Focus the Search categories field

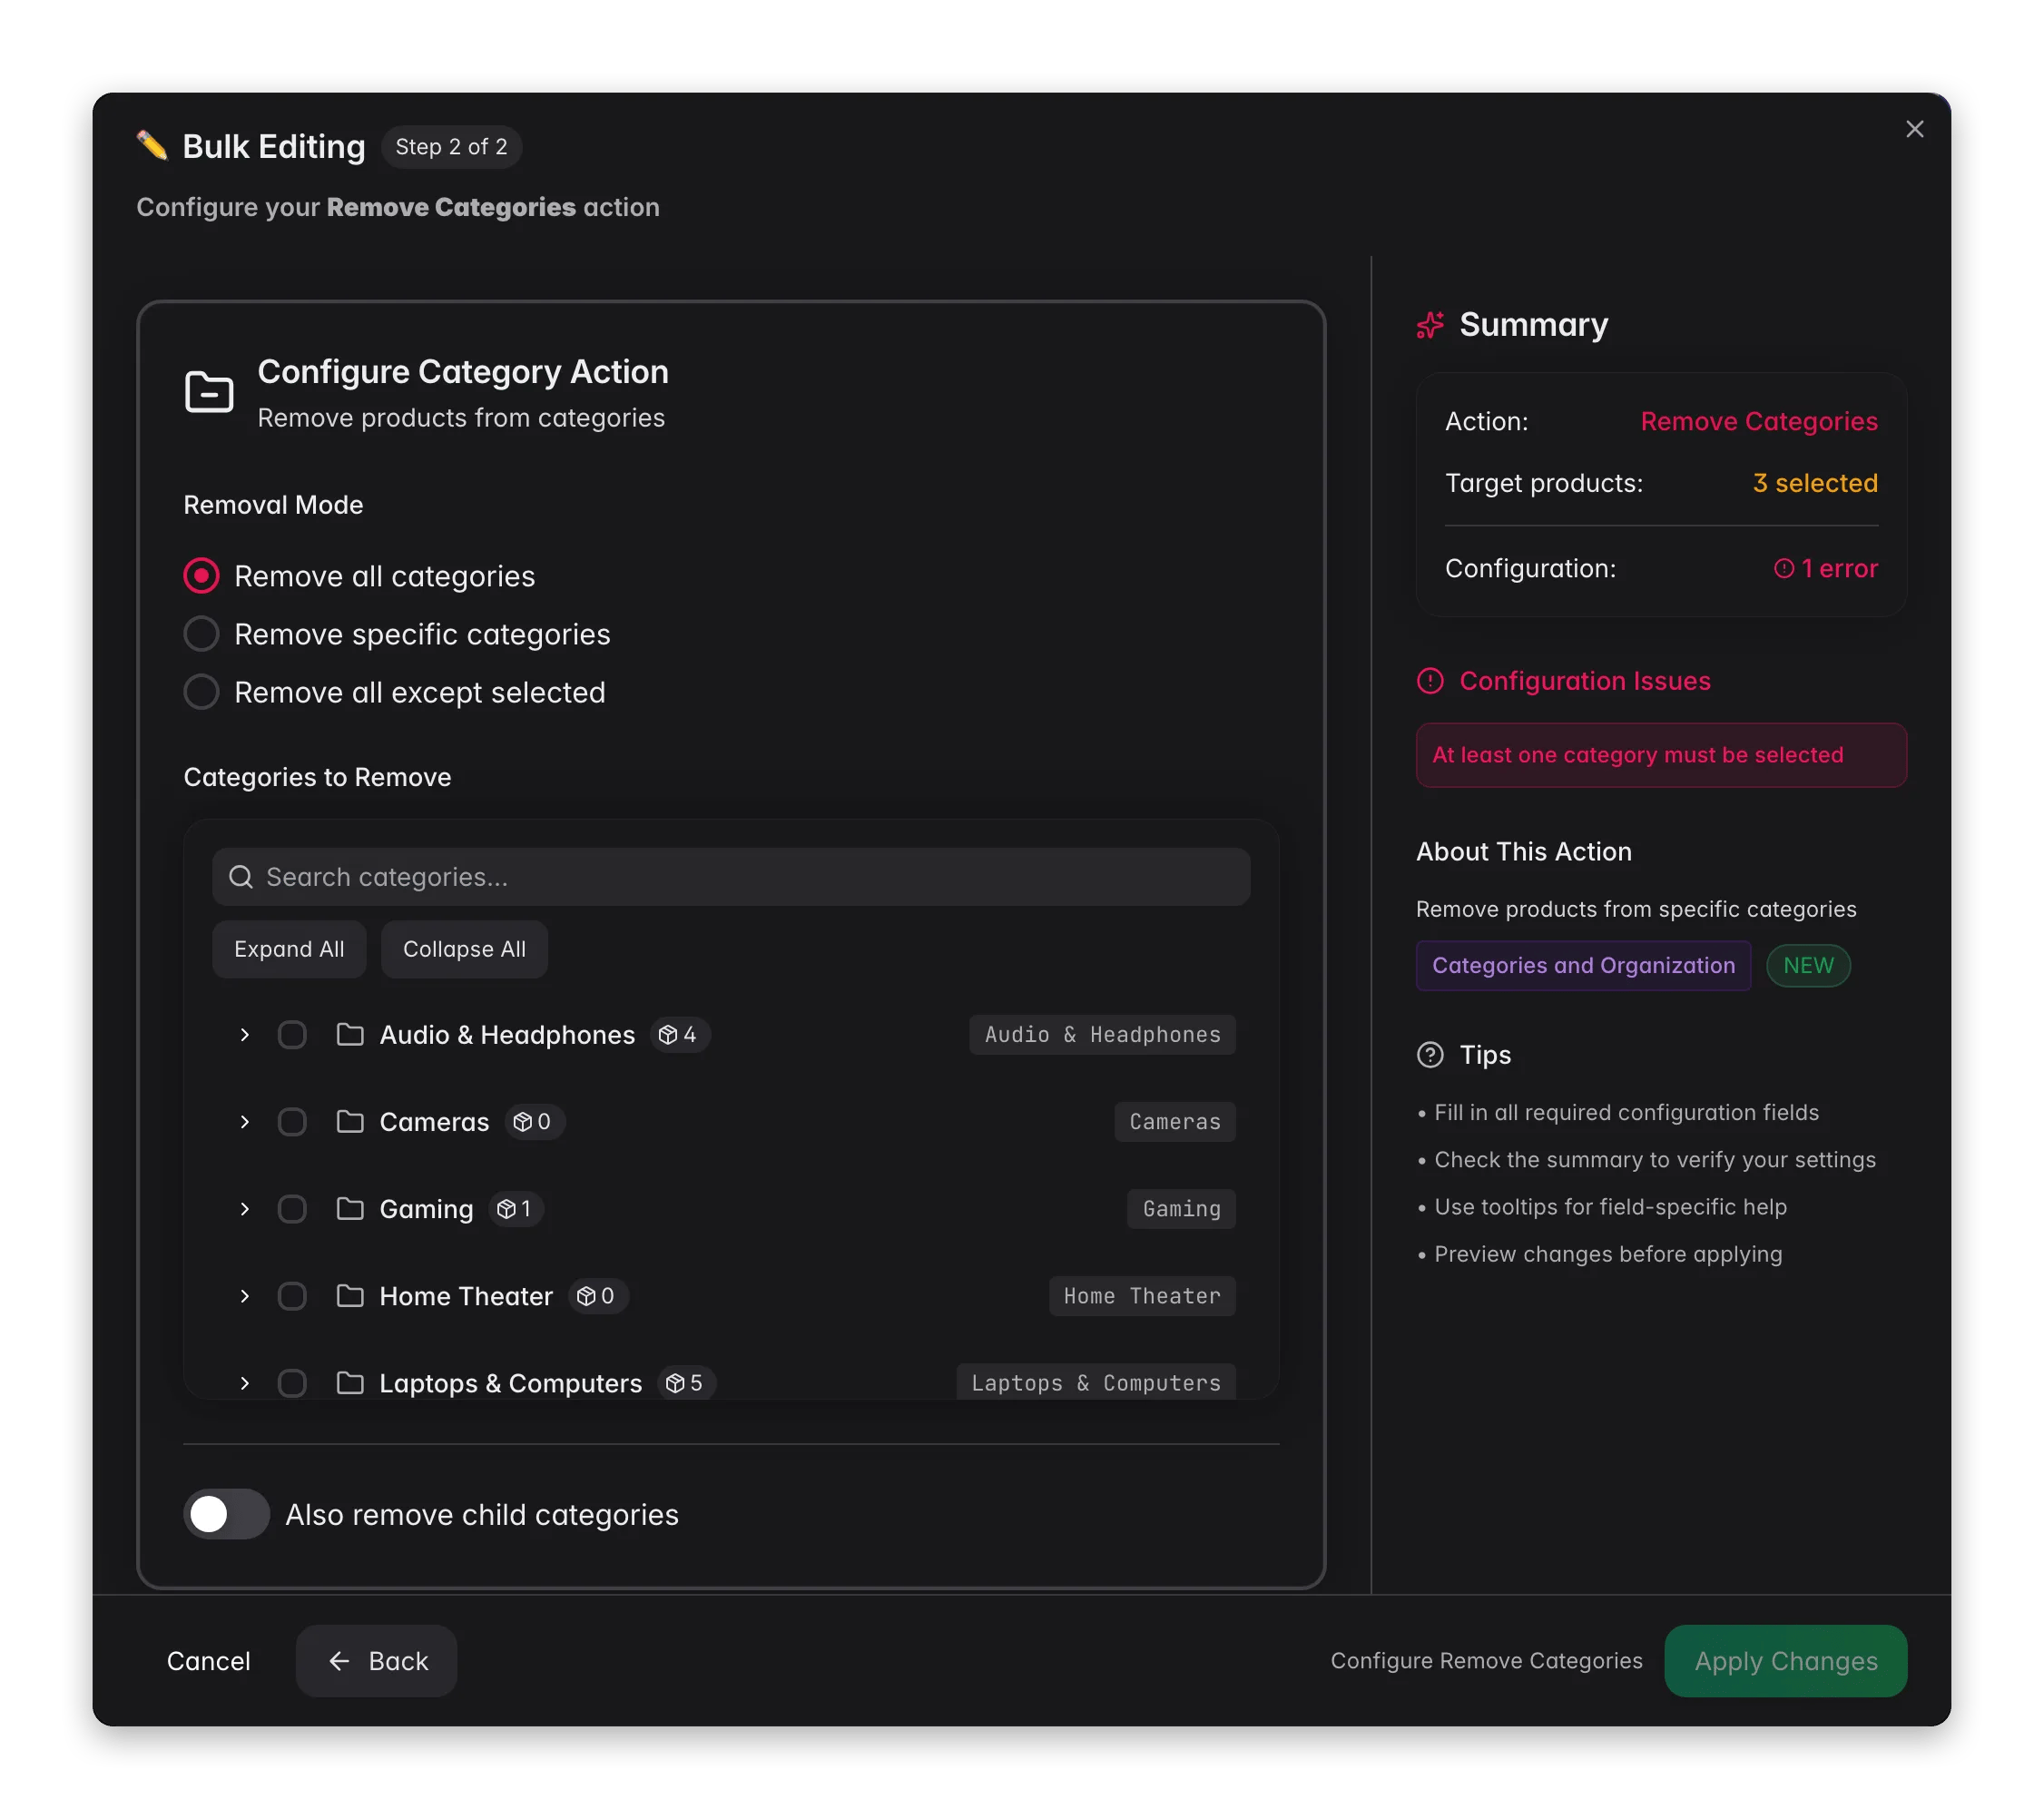pyautogui.click(x=731, y=877)
